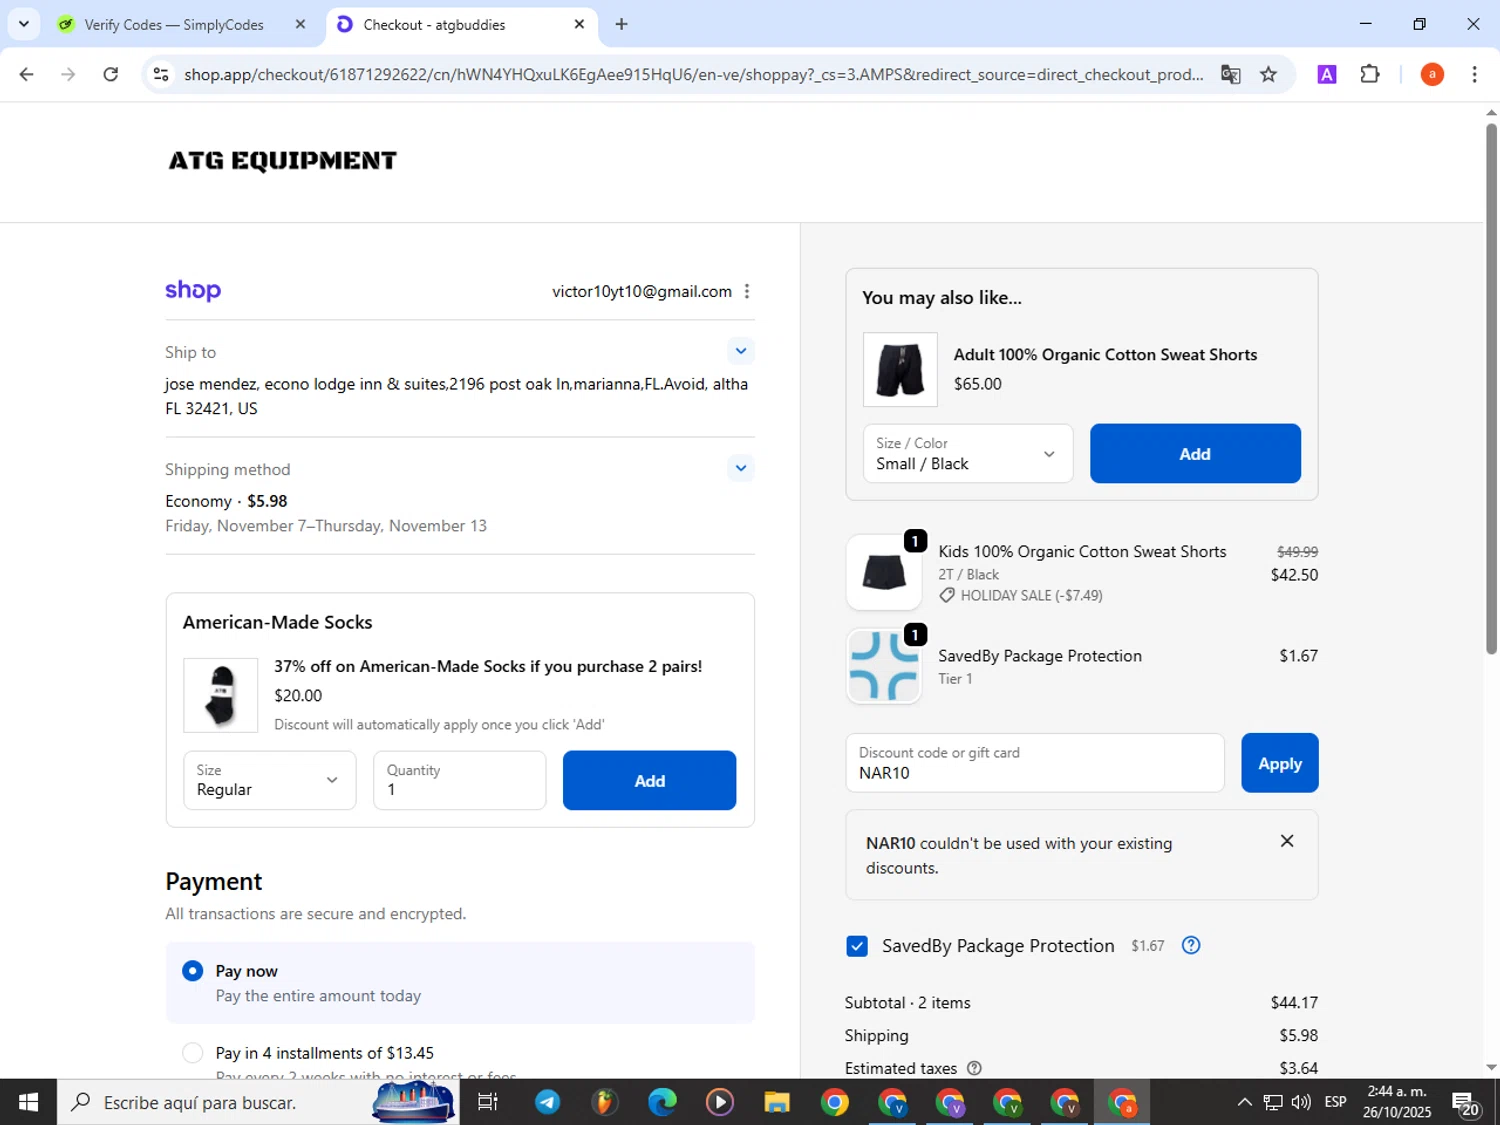Click the ATG EQUIPMENT logo
The width and height of the screenshot is (1500, 1125).
[x=282, y=160]
